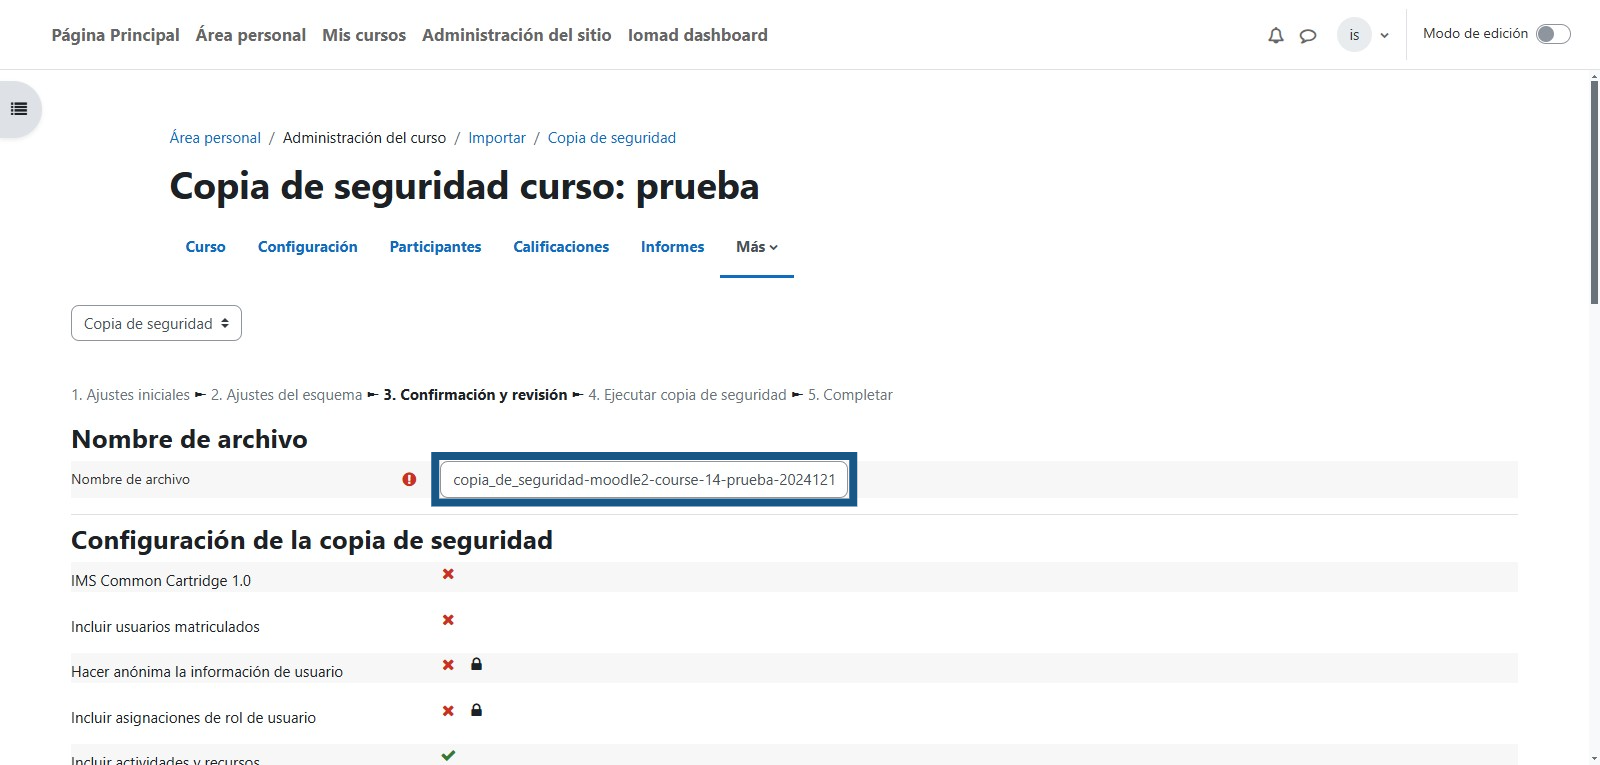
Task: Click the Nombre de archivo text field
Action: pyautogui.click(x=644, y=479)
